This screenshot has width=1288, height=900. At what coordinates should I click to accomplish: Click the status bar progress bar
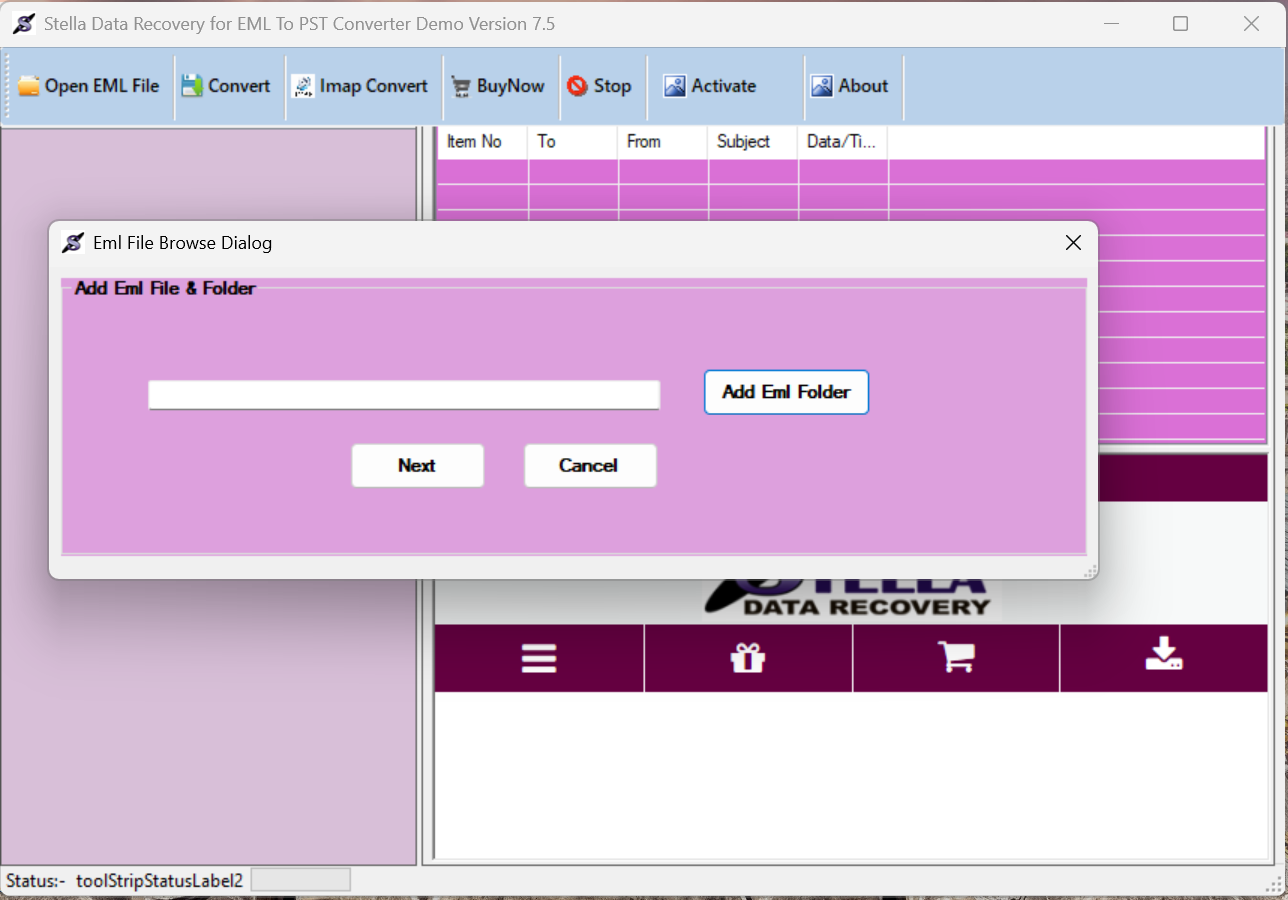coord(301,880)
